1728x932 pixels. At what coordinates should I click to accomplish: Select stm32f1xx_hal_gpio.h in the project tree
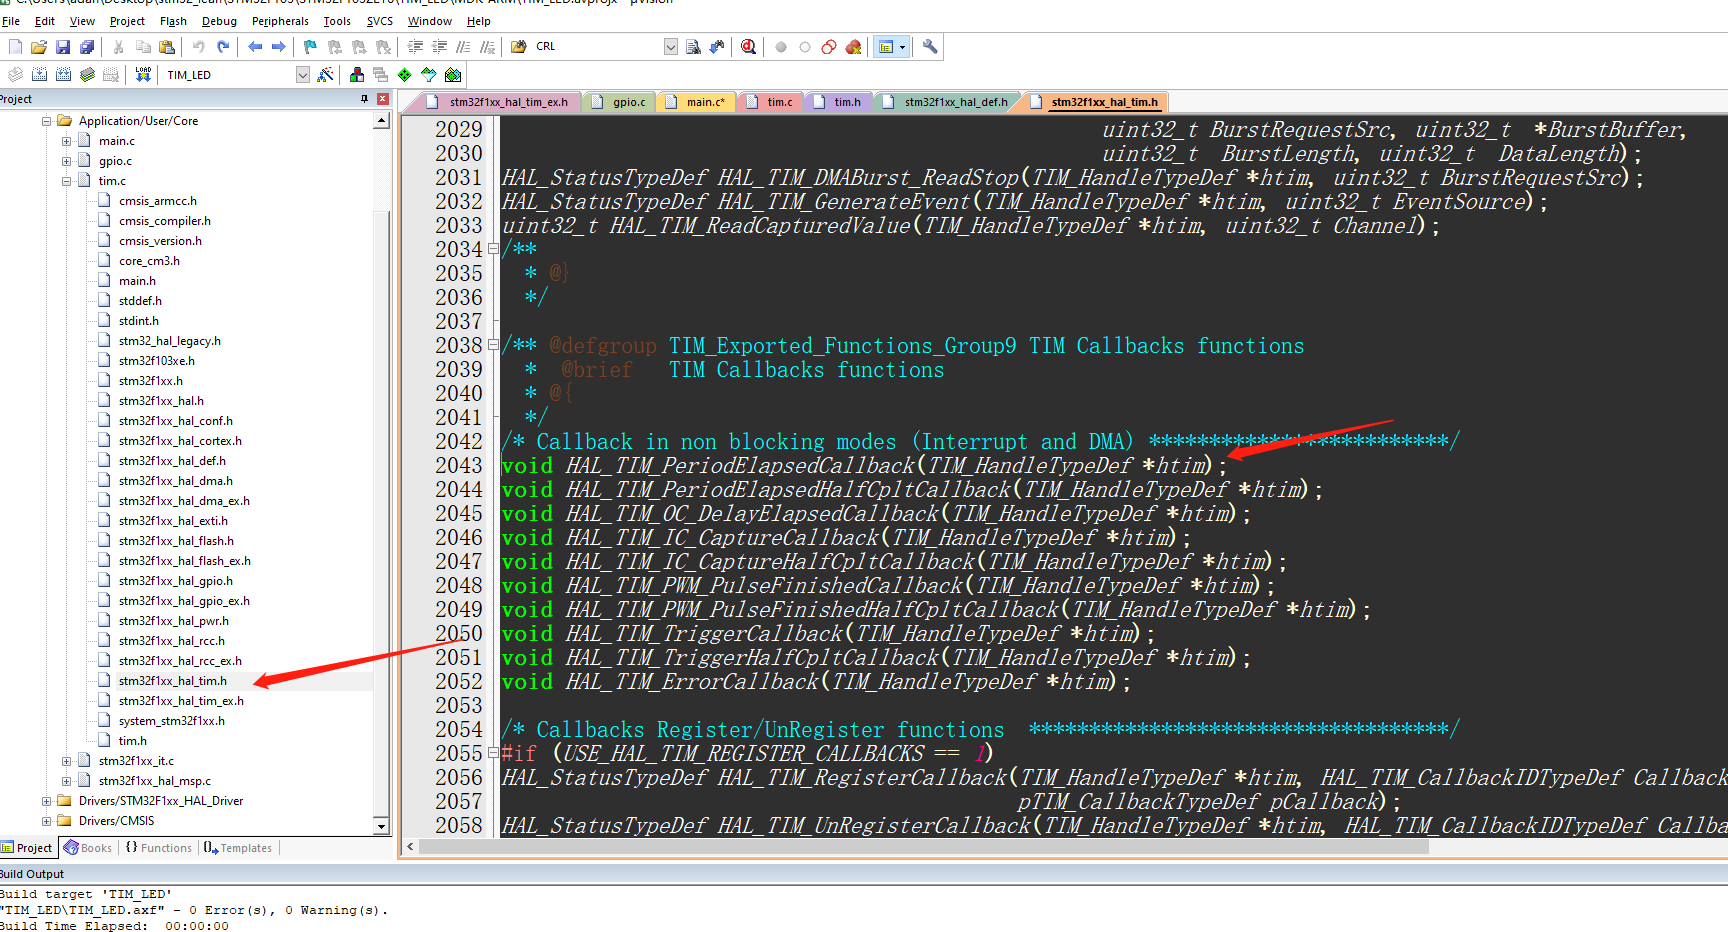(175, 581)
